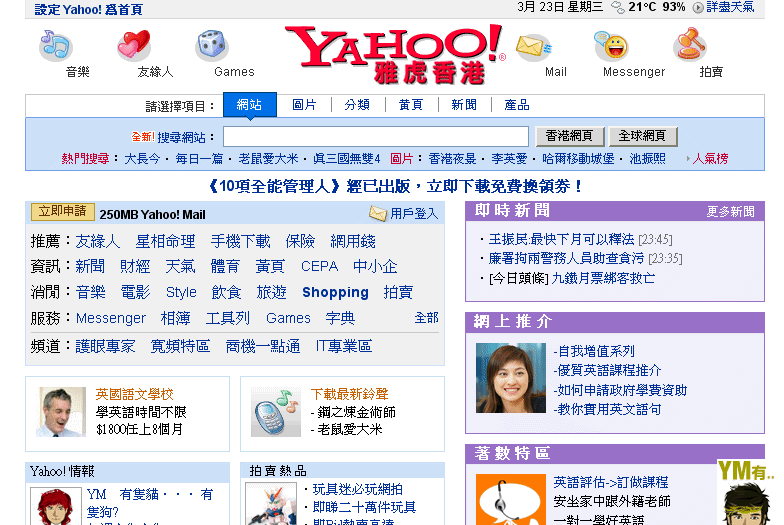Open the 玩具迷必玩網拍 auction link
Viewport: 784px width, 525px height.
(358, 490)
